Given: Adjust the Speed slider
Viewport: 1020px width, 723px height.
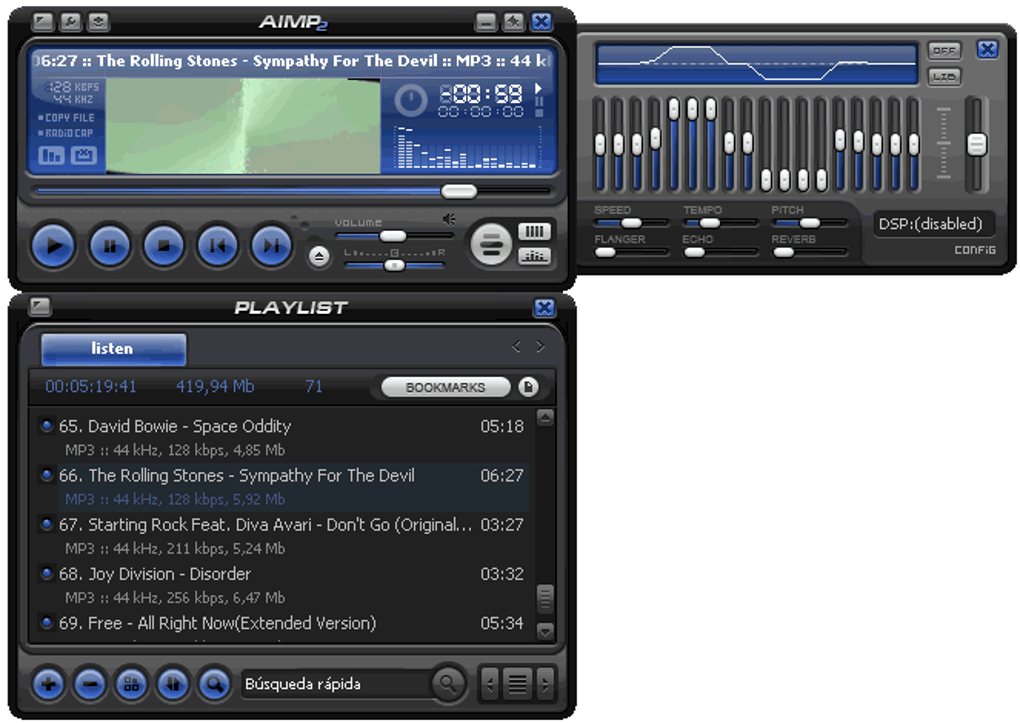Looking at the screenshot, I should pos(630,223).
